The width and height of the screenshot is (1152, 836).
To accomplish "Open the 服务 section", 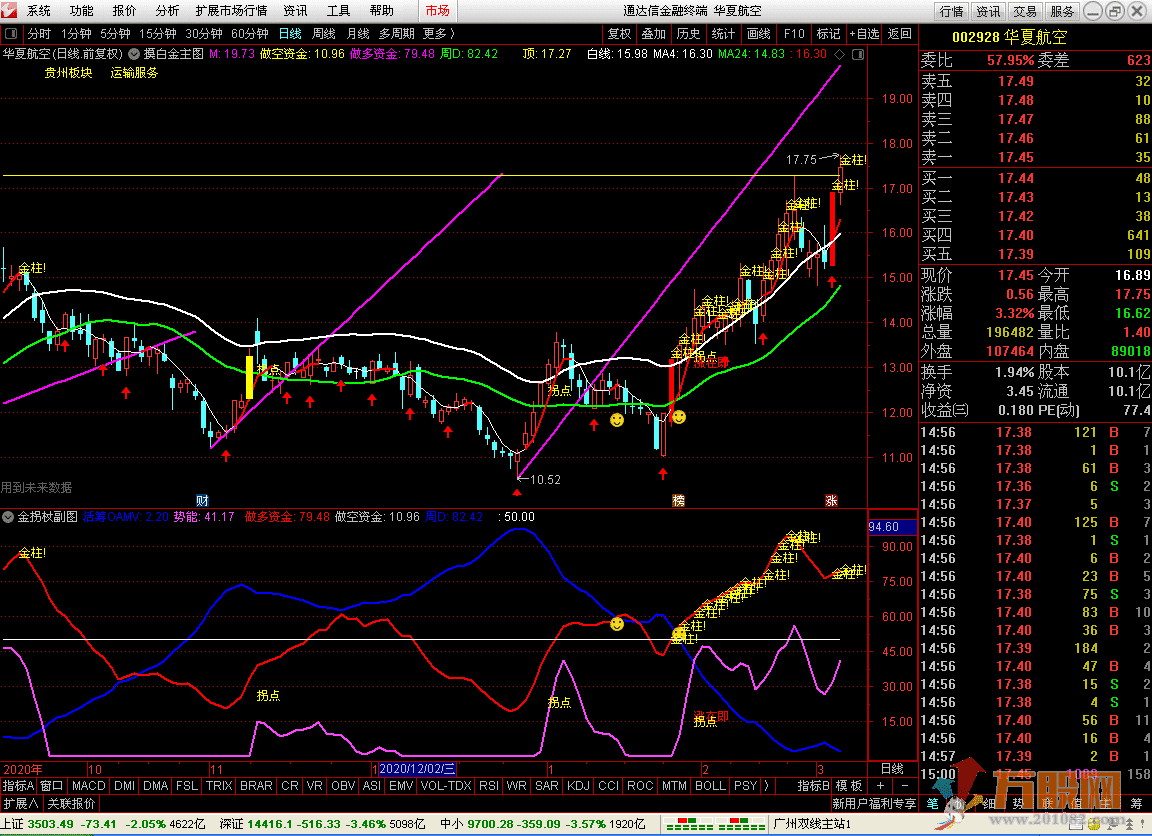I will [x=1062, y=11].
